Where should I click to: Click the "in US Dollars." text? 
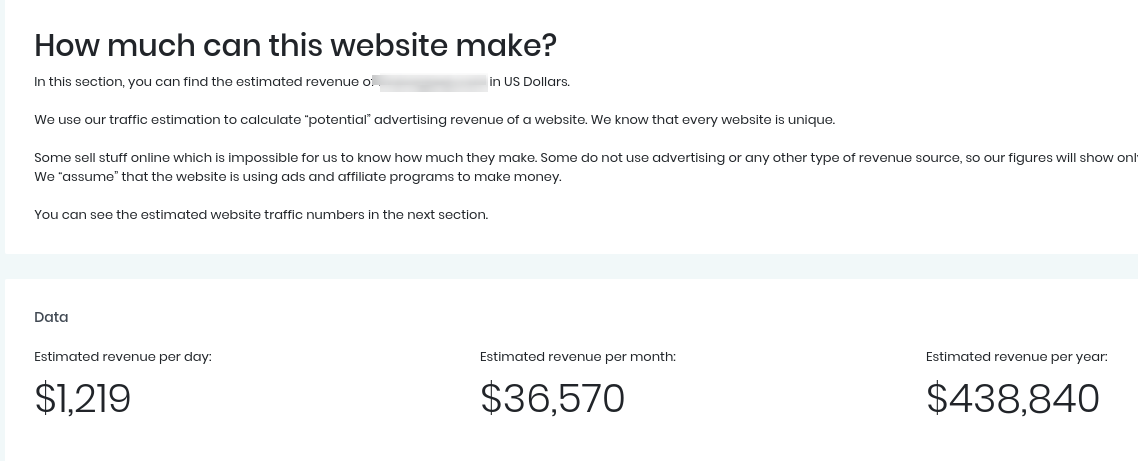click(530, 82)
